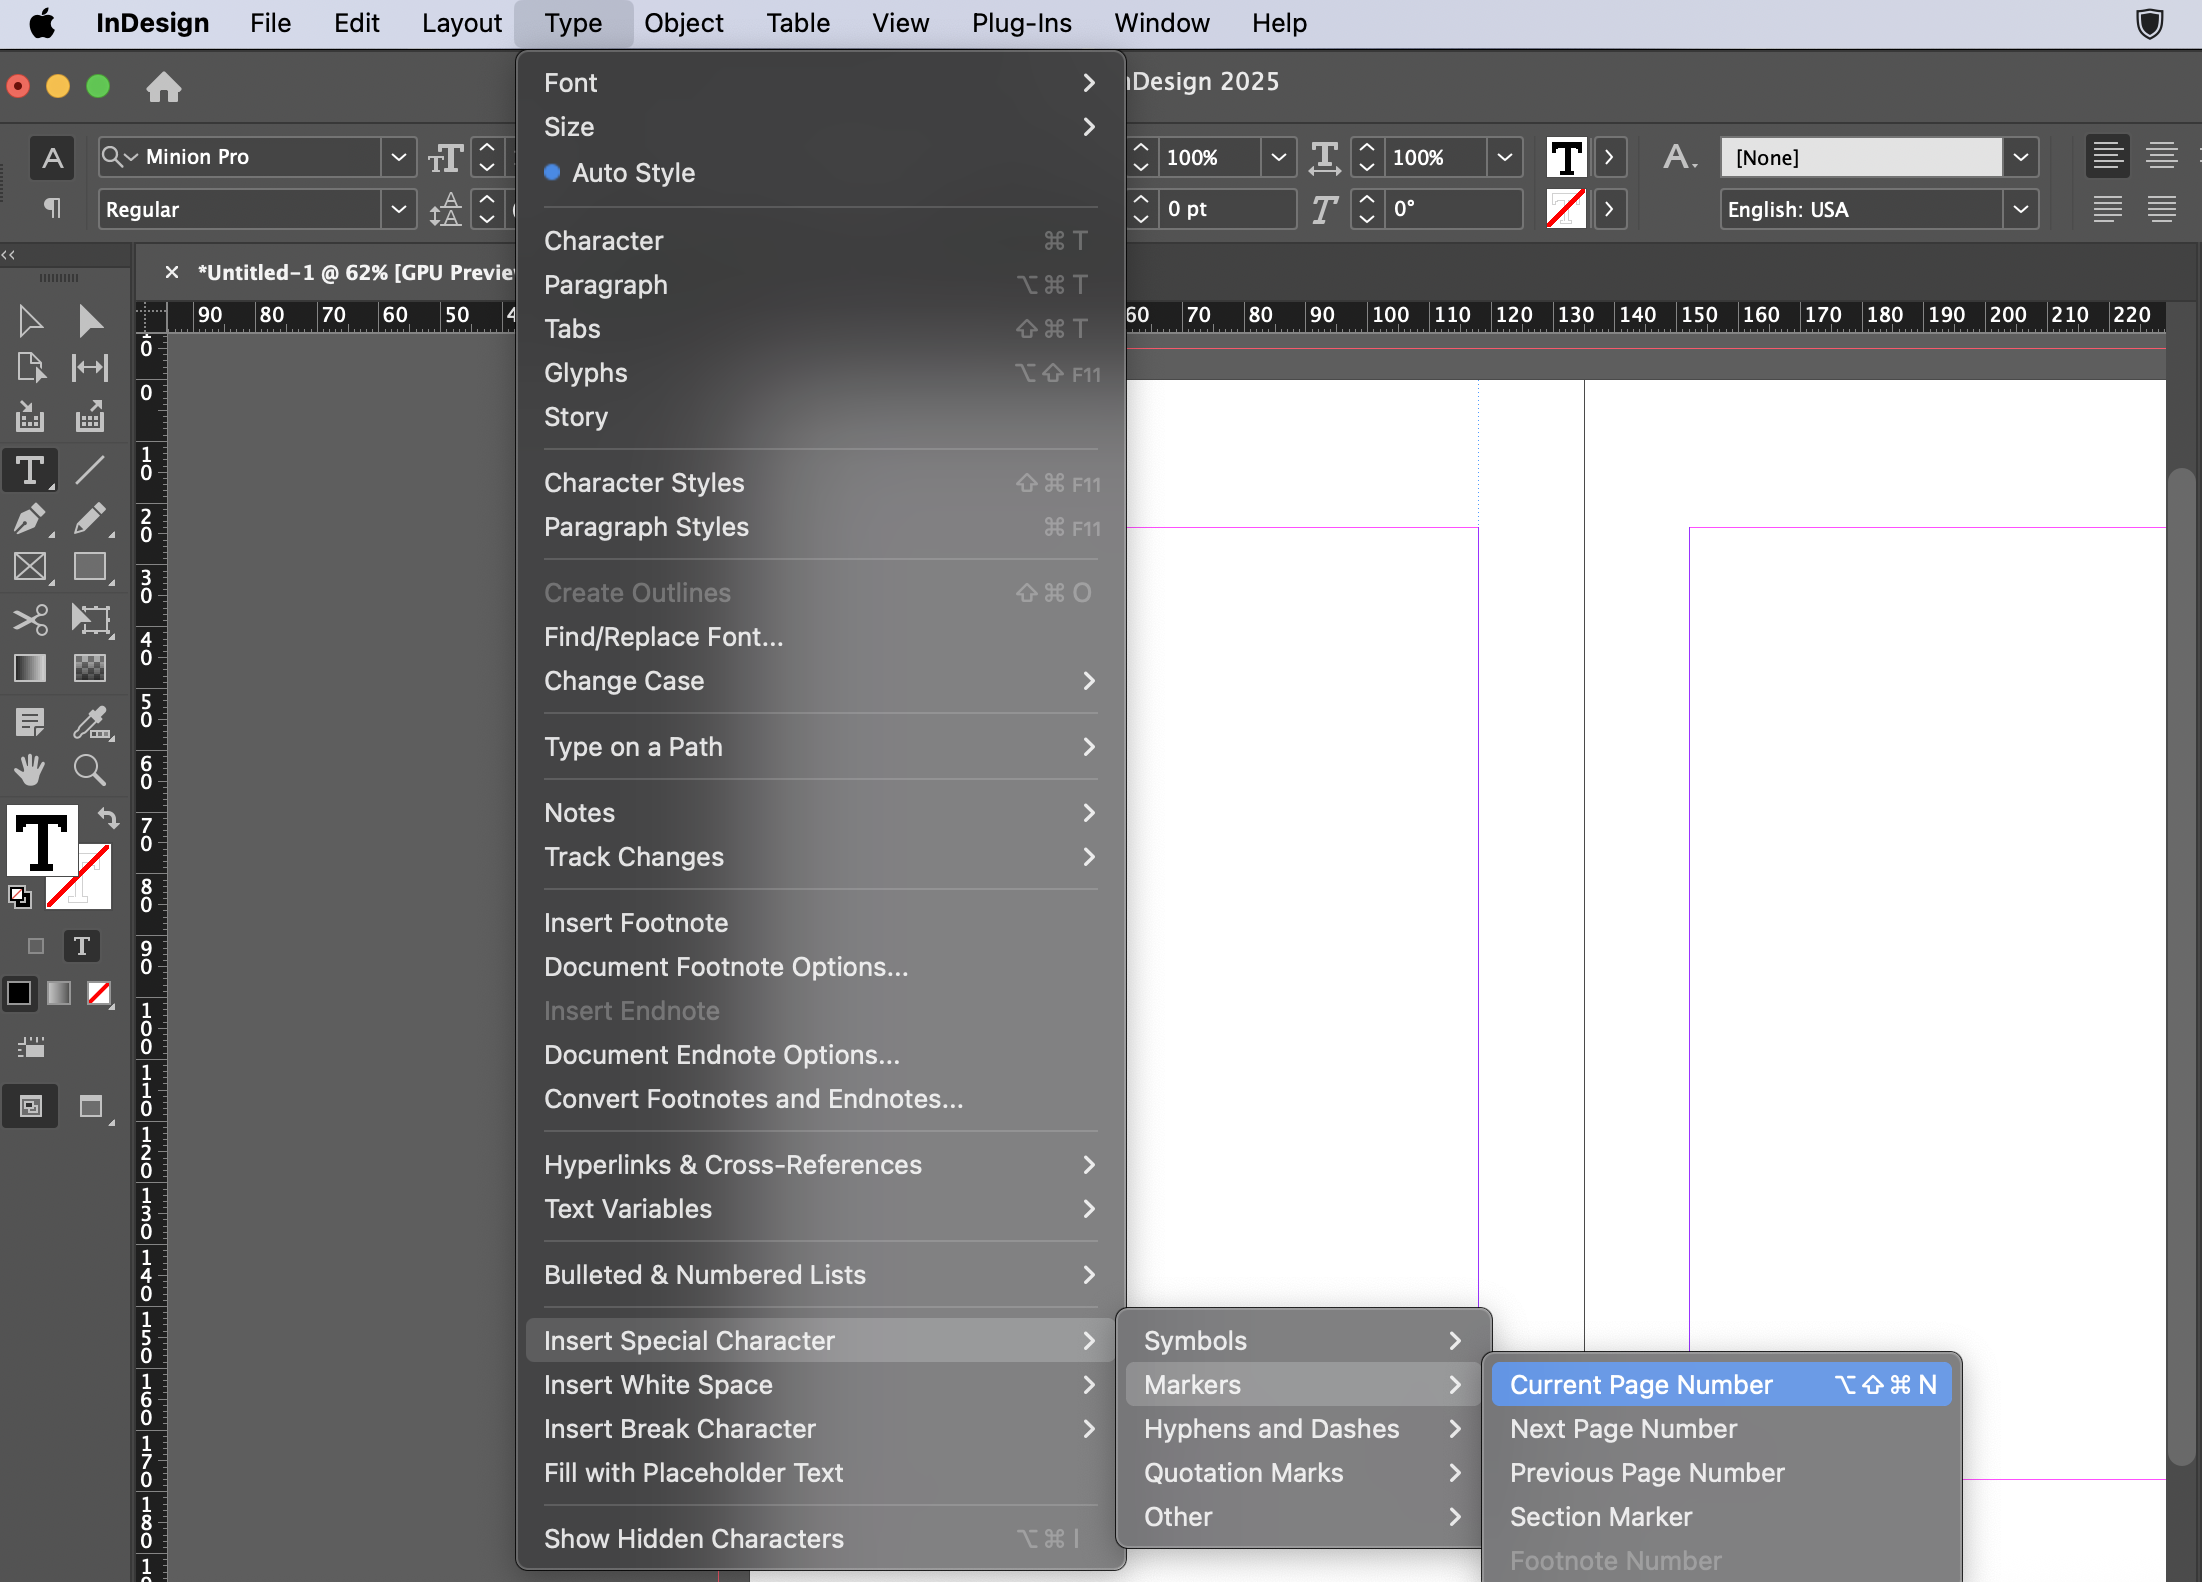Screen dimensions: 2202x1582
Task: Select the Rectangle Frame tool
Action: [x=30, y=567]
